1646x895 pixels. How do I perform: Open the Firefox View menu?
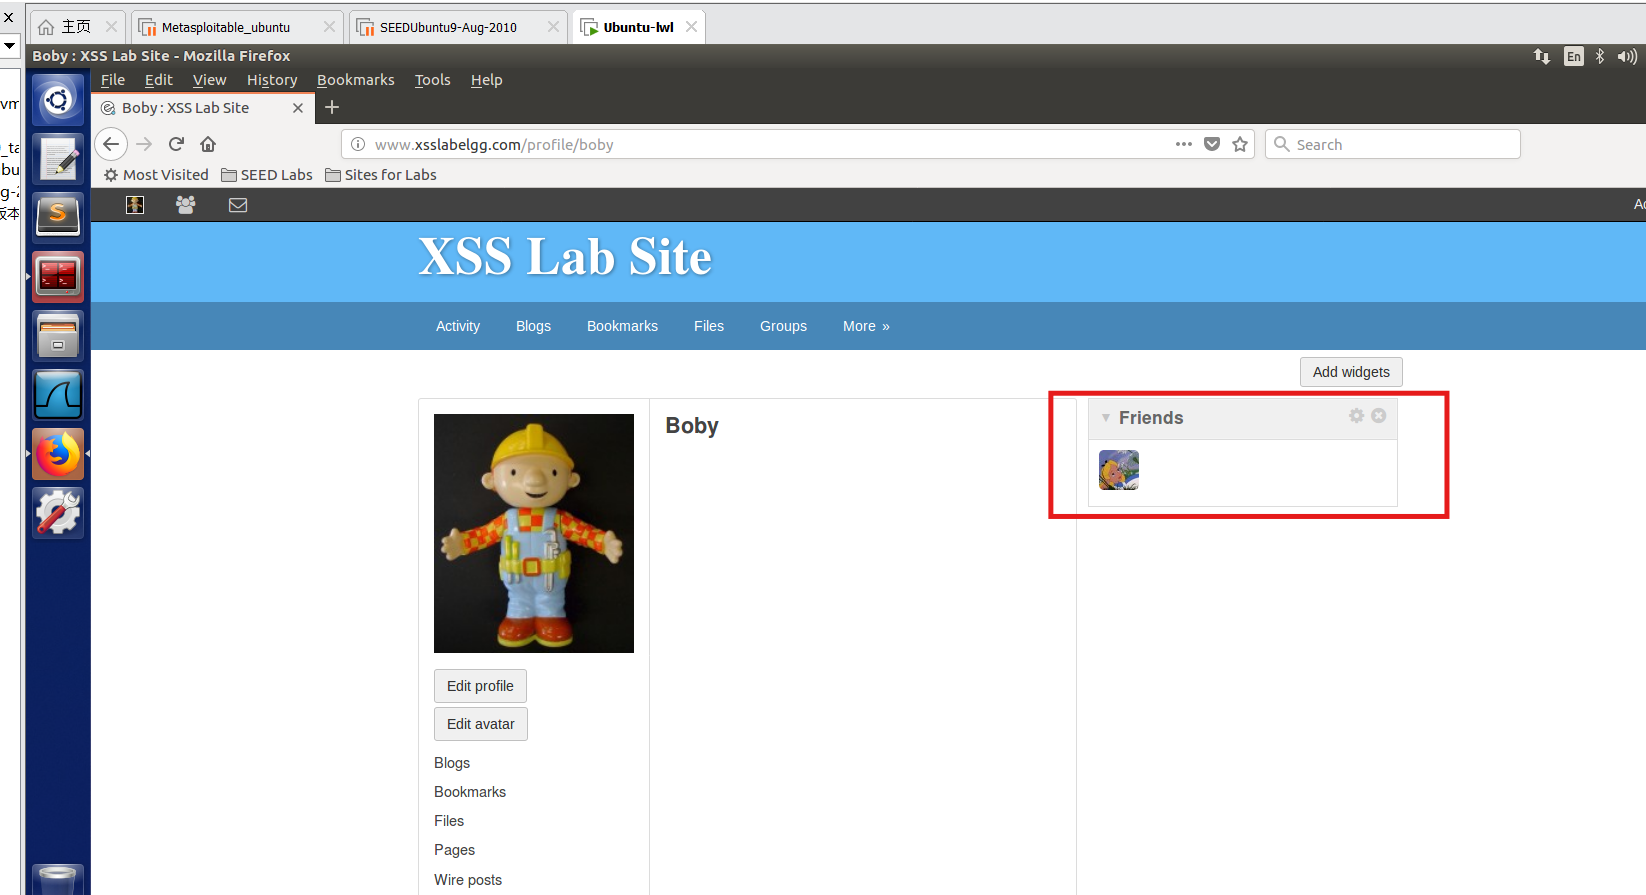210,80
